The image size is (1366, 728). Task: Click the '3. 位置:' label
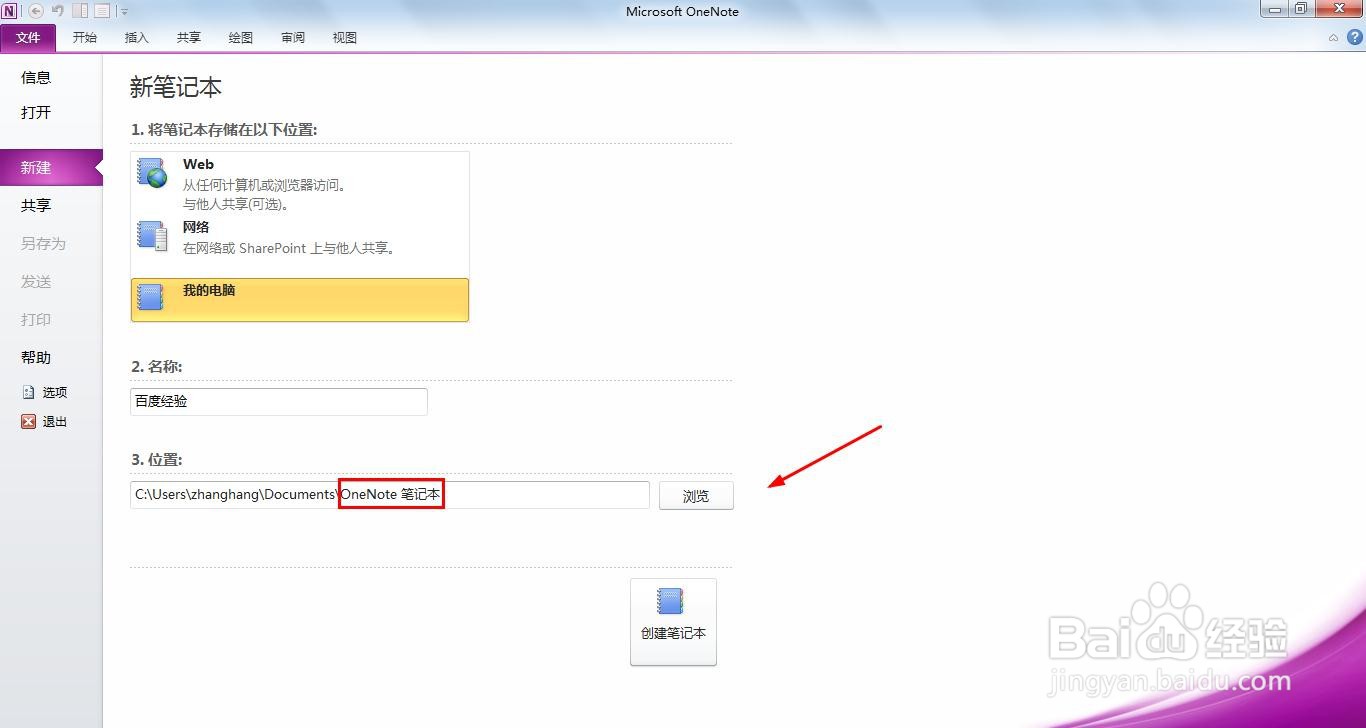(x=157, y=460)
